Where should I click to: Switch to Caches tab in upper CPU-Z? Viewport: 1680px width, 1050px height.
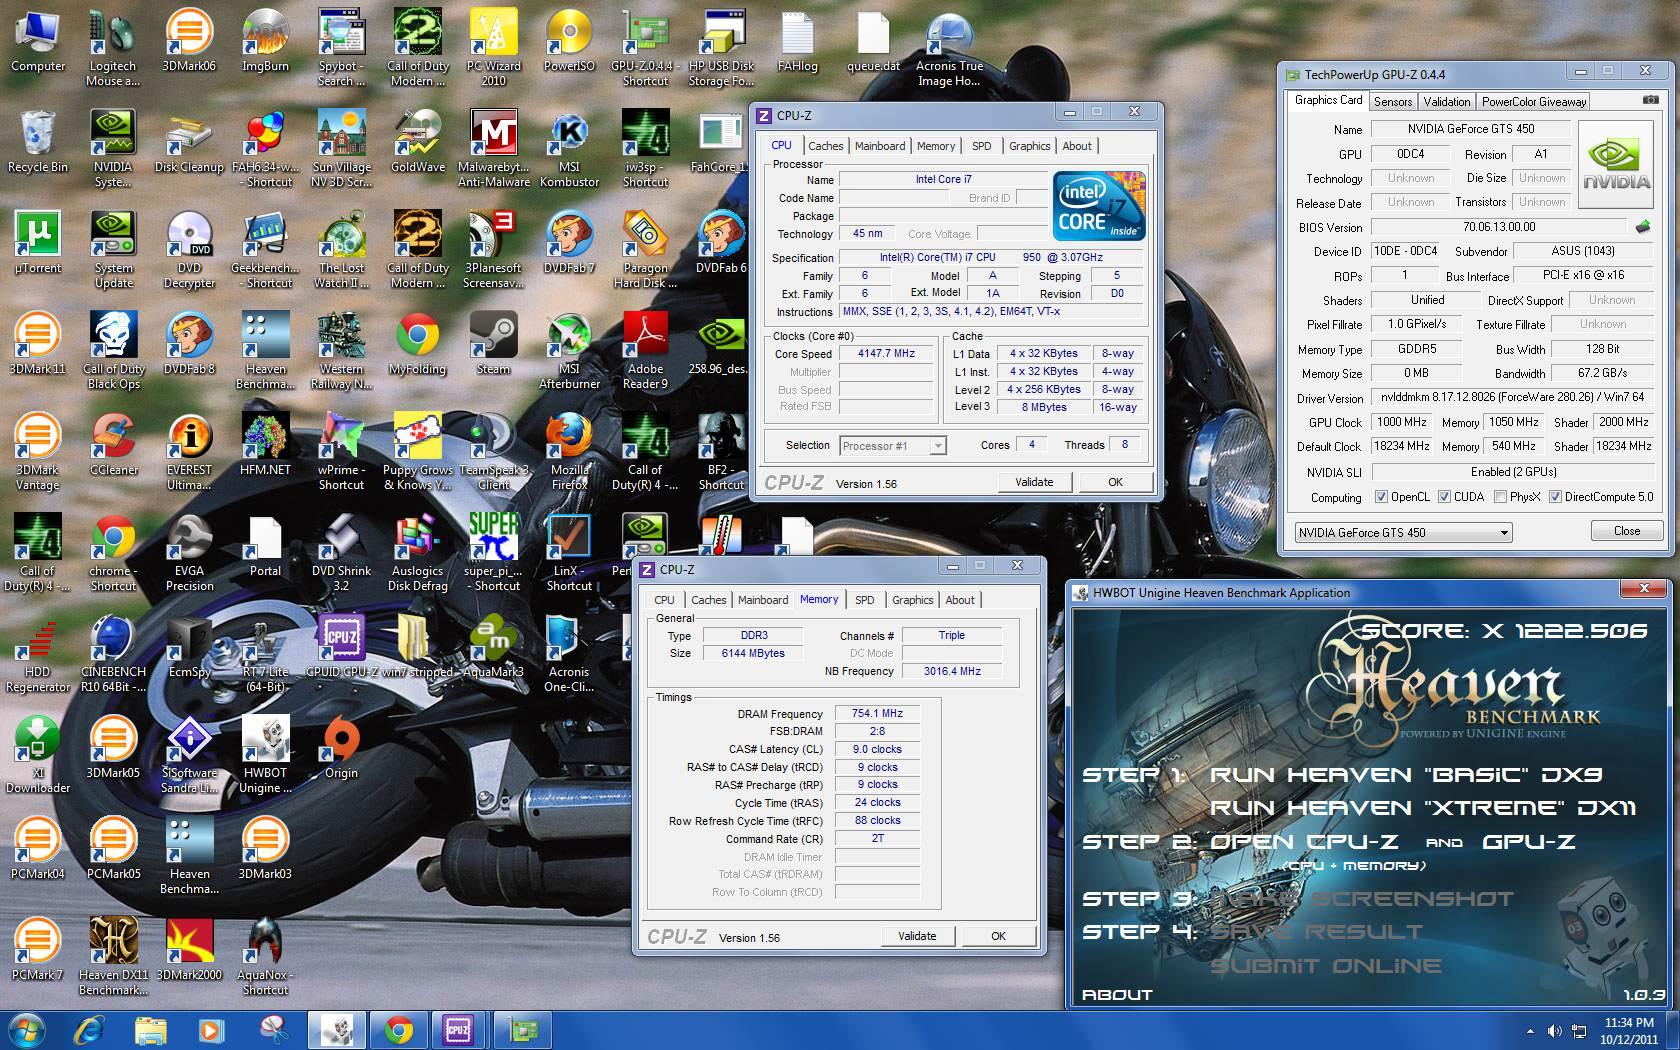[x=826, y=146]
